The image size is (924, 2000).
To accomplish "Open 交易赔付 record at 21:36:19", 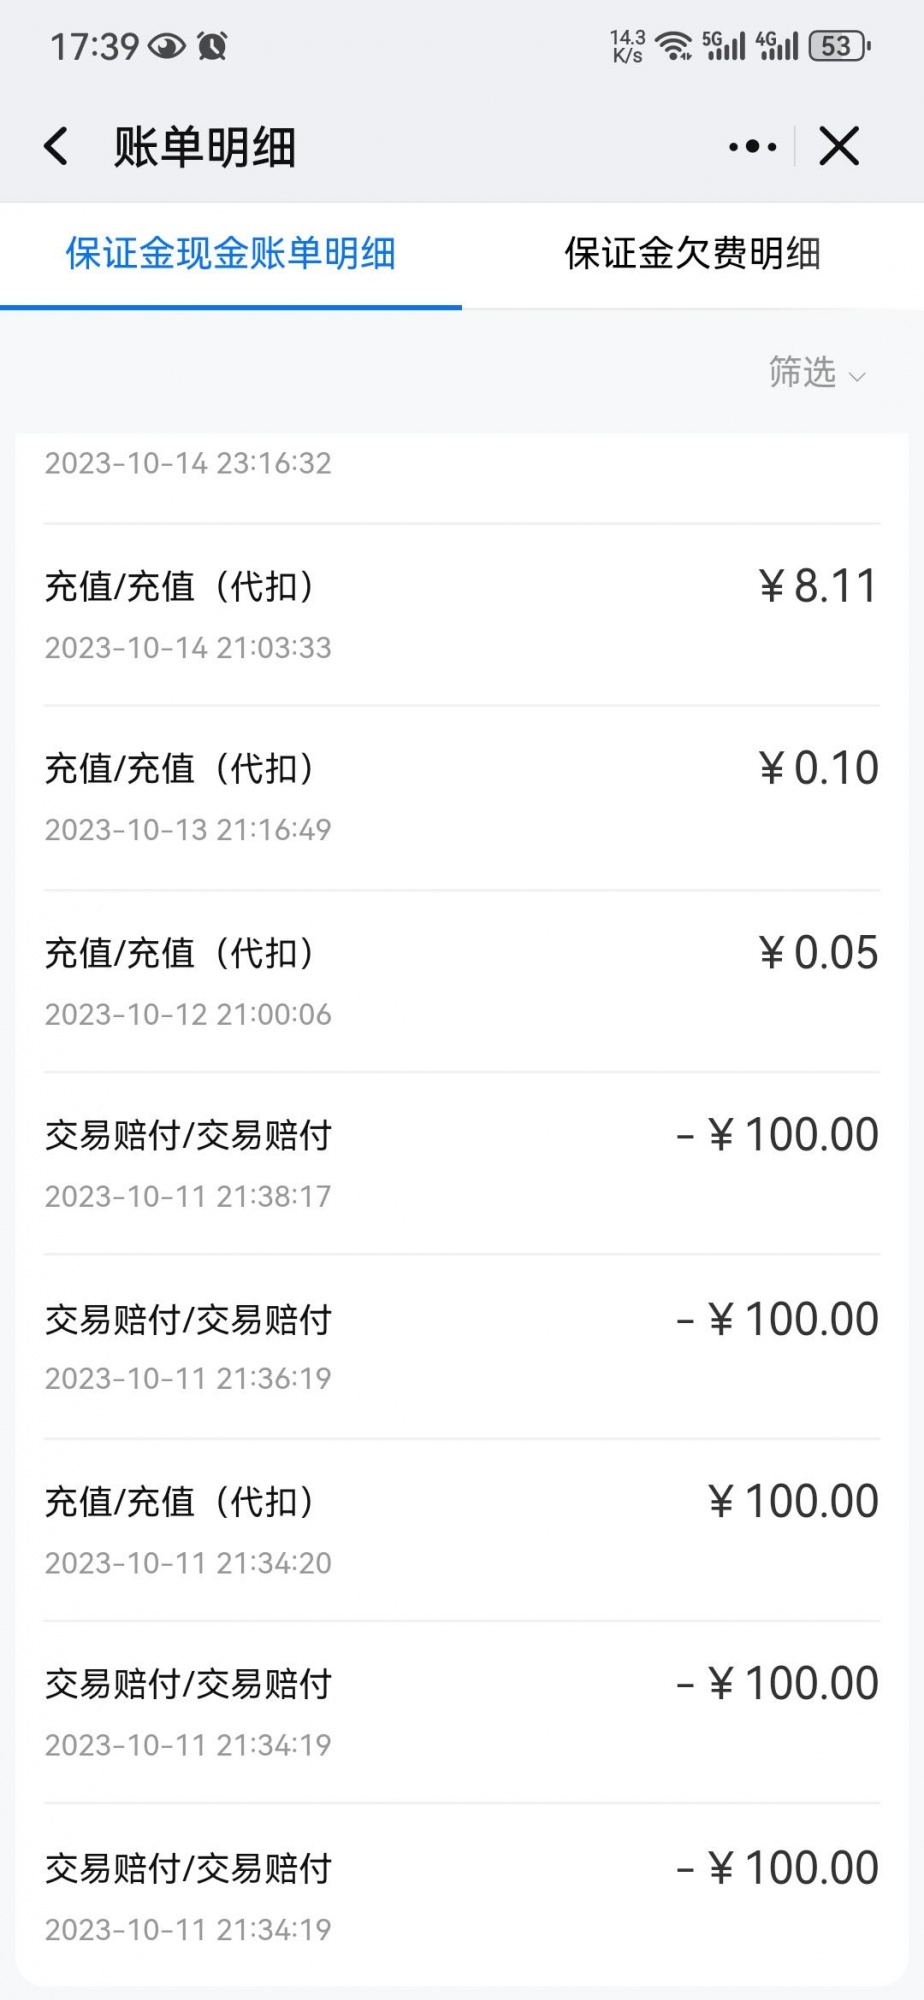I will click(462, 1347).
